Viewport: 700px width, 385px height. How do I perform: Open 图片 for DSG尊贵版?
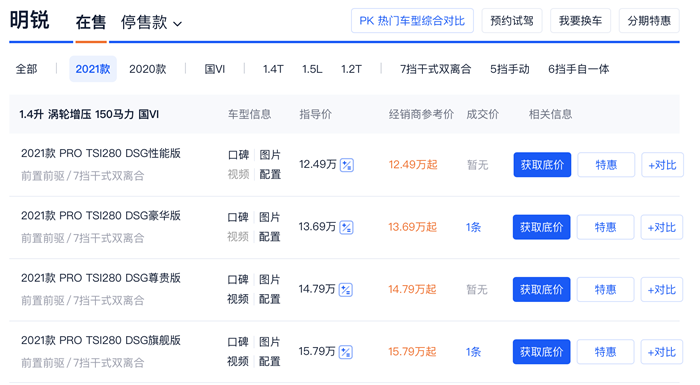[270, 280]
